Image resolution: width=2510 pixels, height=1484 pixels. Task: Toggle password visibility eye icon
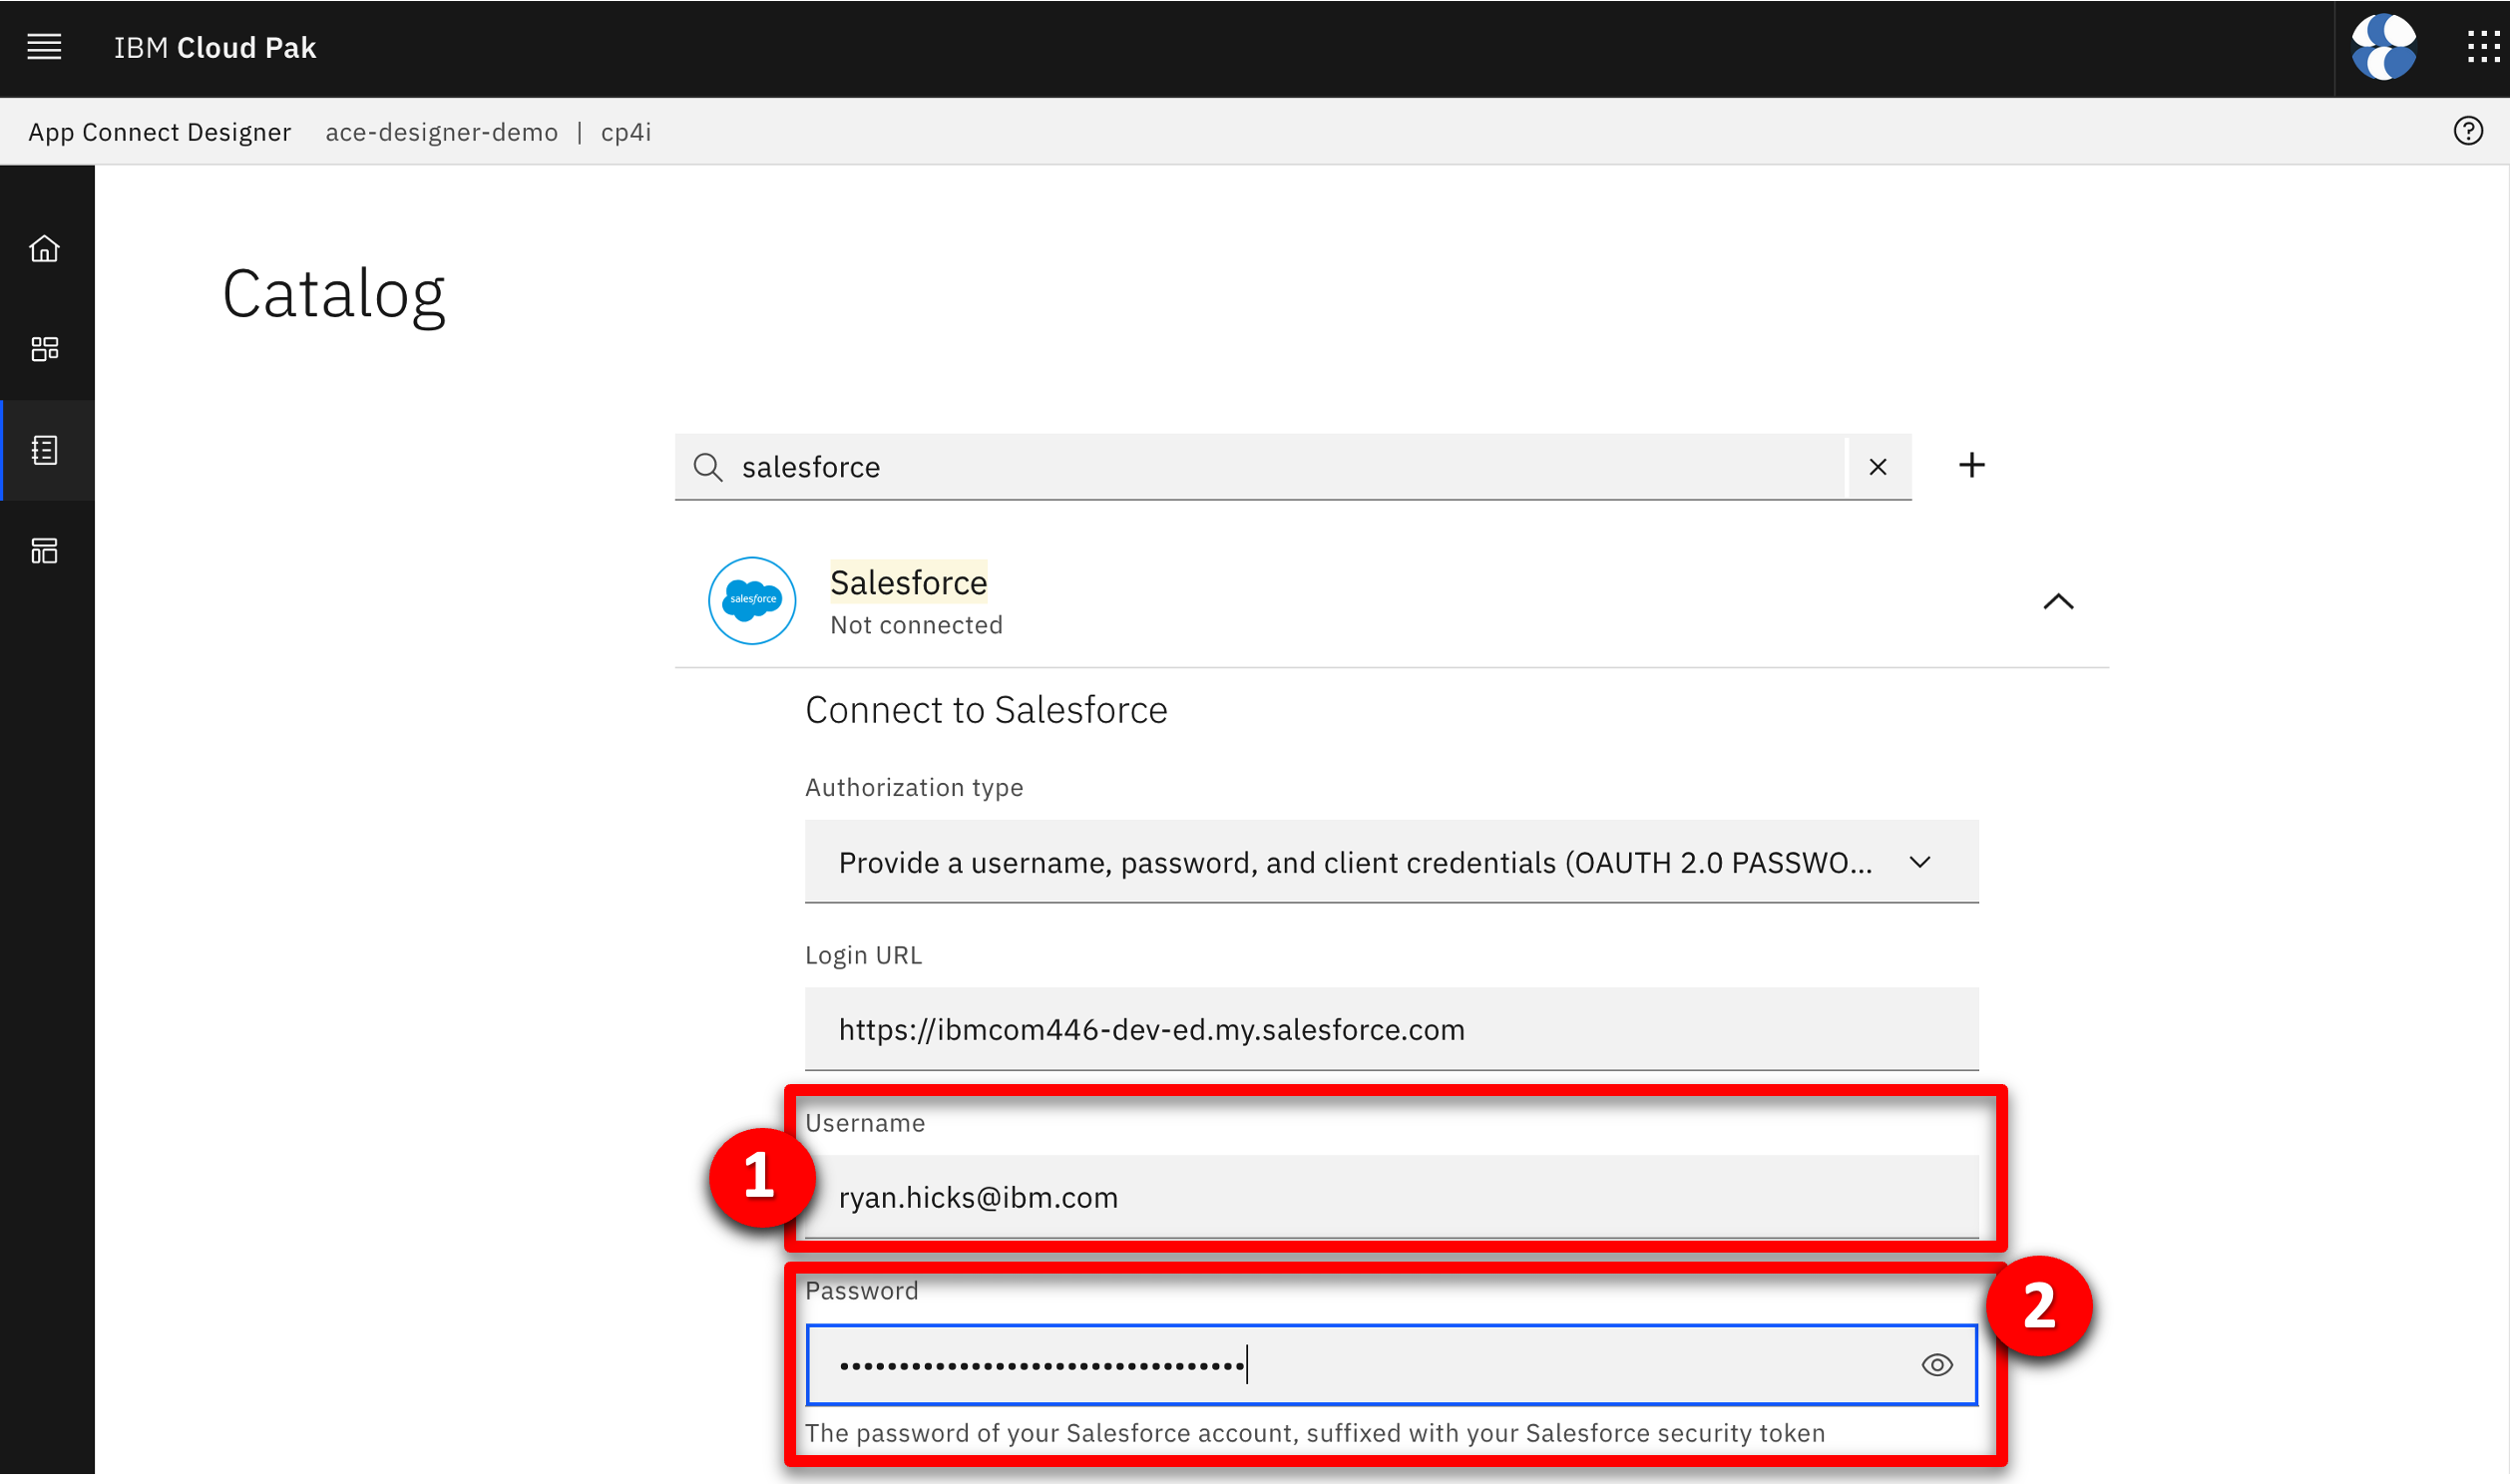(x=1937, y=1365)
